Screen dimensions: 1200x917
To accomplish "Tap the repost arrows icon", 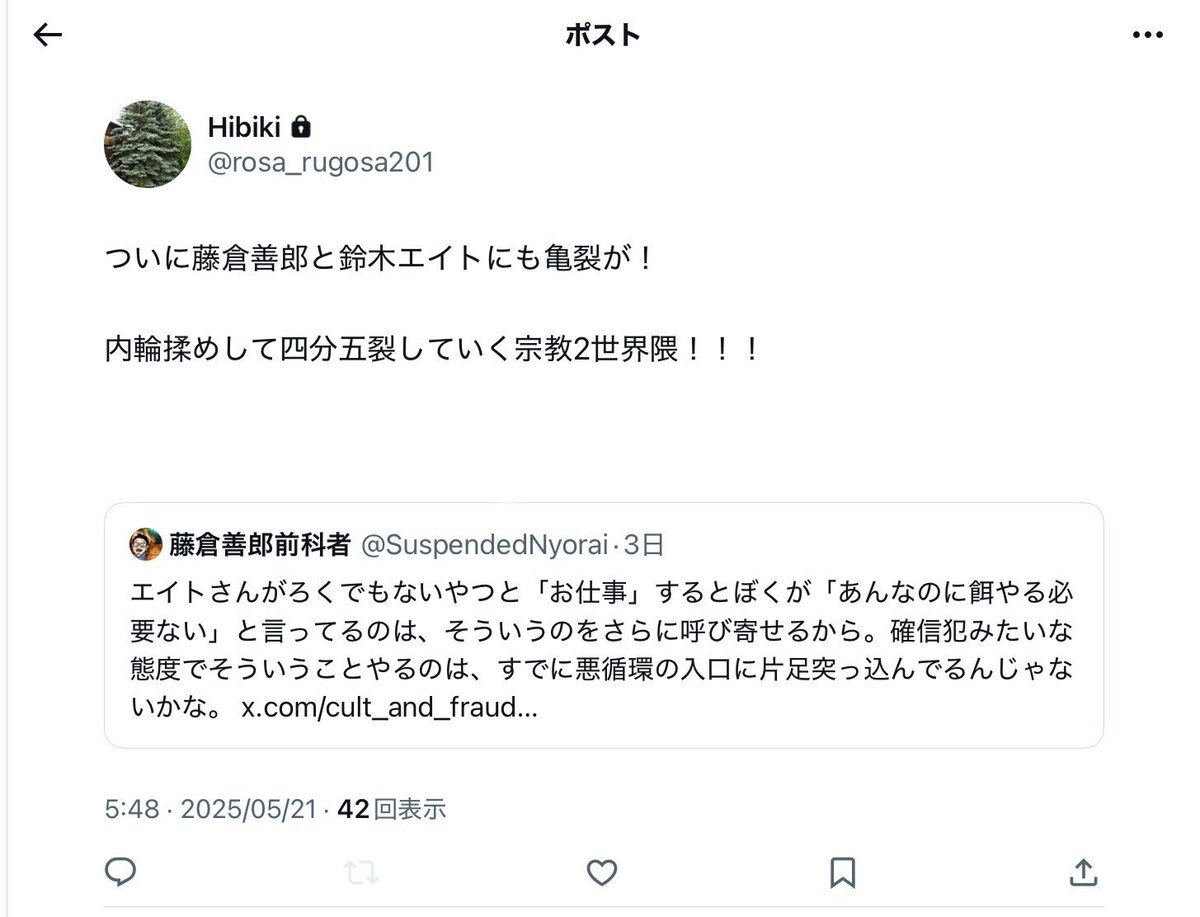I will click(x=361, y=872).
